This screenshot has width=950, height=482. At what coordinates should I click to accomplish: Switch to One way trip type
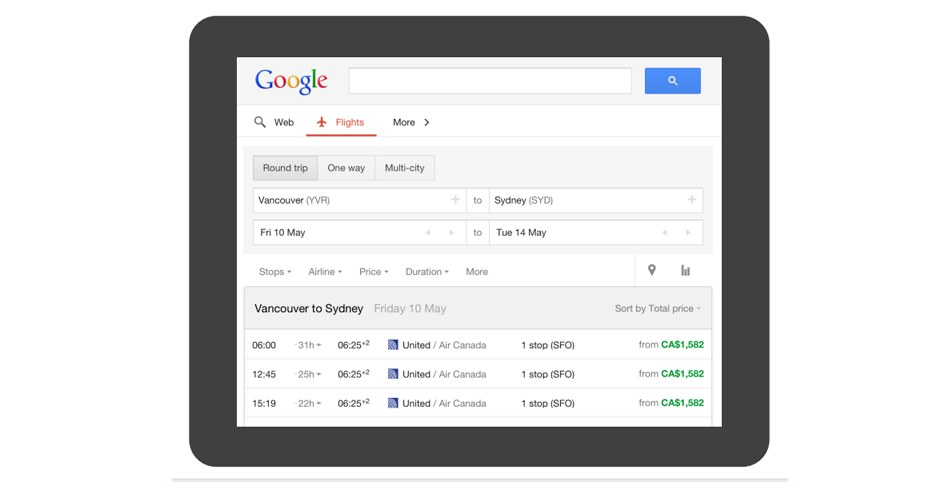(x=346, y=168)
